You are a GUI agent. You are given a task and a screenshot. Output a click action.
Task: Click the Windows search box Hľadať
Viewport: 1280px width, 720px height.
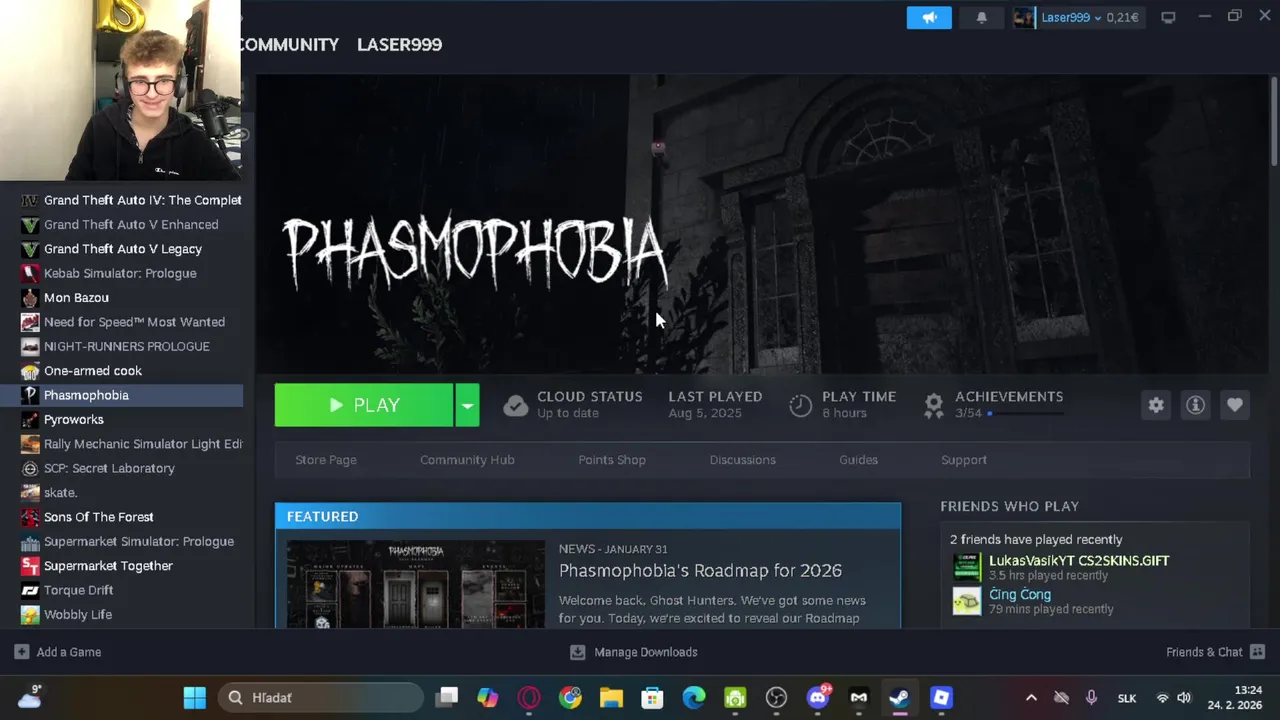pyautogui.click(x=320, y=697)
